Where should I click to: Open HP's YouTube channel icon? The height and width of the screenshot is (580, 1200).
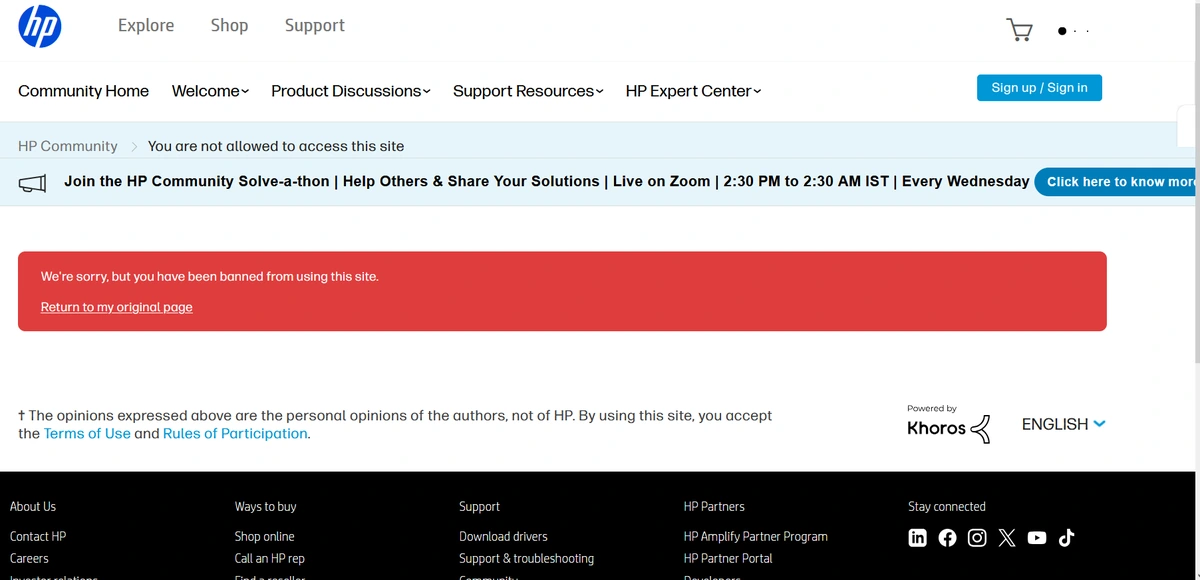click(1037, 538)
